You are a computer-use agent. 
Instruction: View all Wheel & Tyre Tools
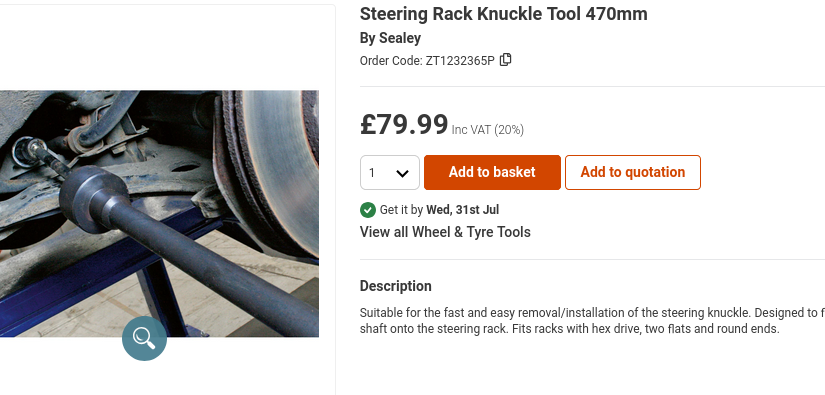pyautogui.click(x=445, y=232)
